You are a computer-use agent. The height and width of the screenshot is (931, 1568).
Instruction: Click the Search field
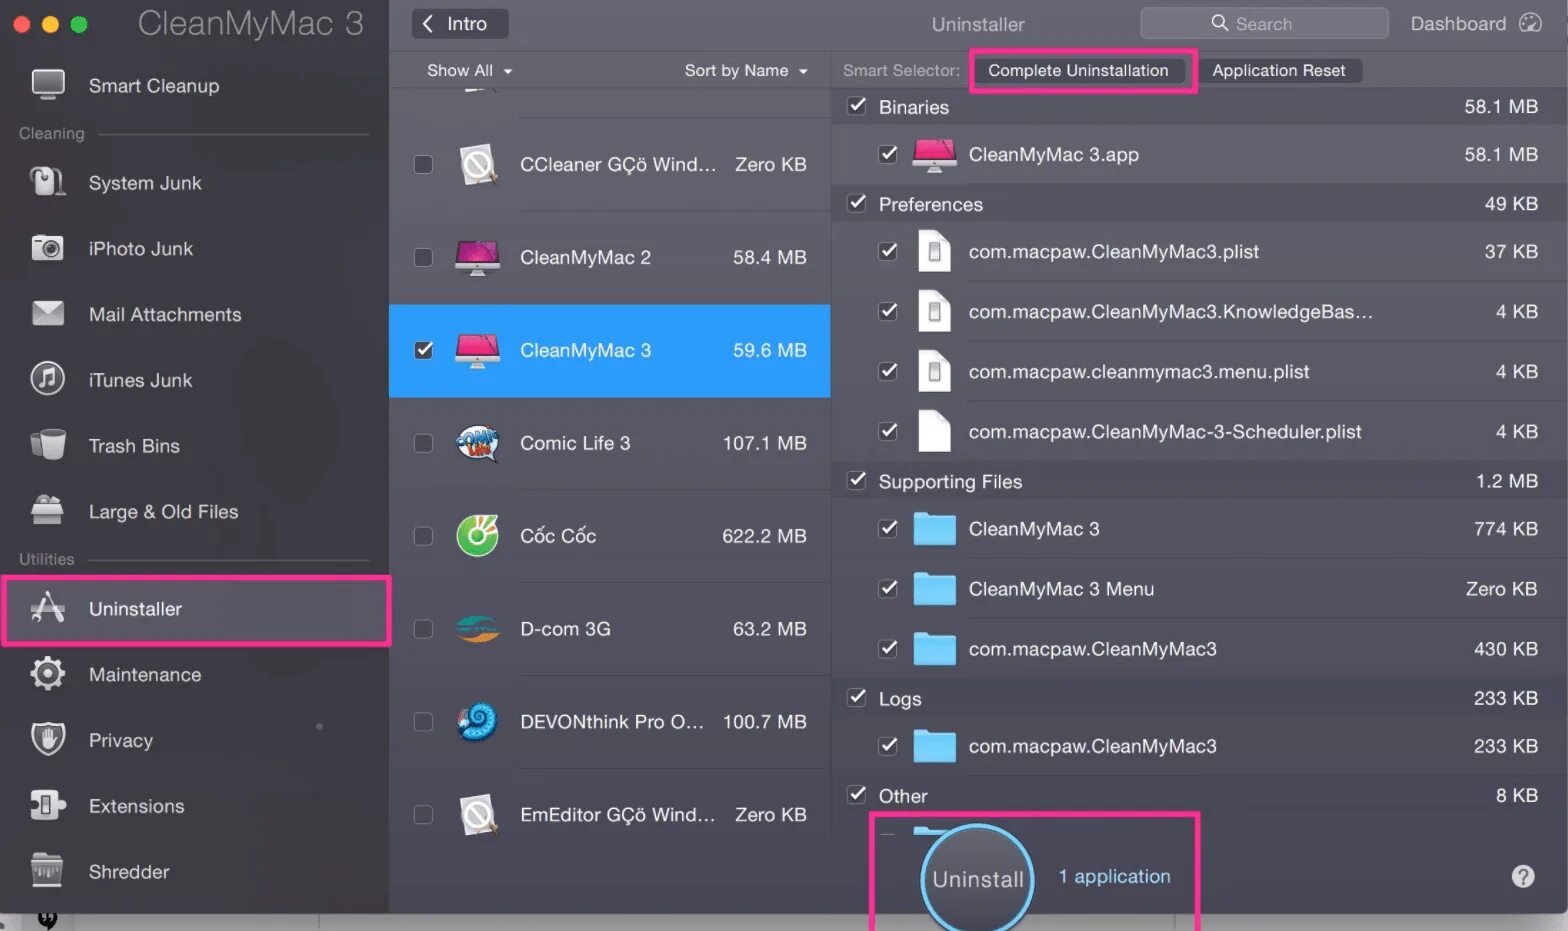coord(1264,23)
